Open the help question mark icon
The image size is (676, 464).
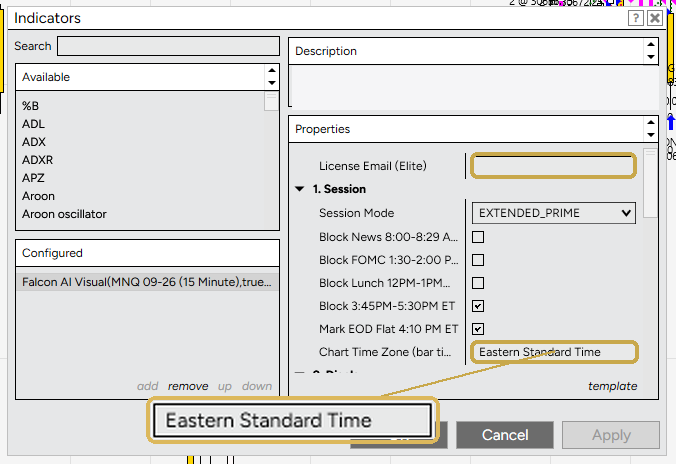pos(635,18)
